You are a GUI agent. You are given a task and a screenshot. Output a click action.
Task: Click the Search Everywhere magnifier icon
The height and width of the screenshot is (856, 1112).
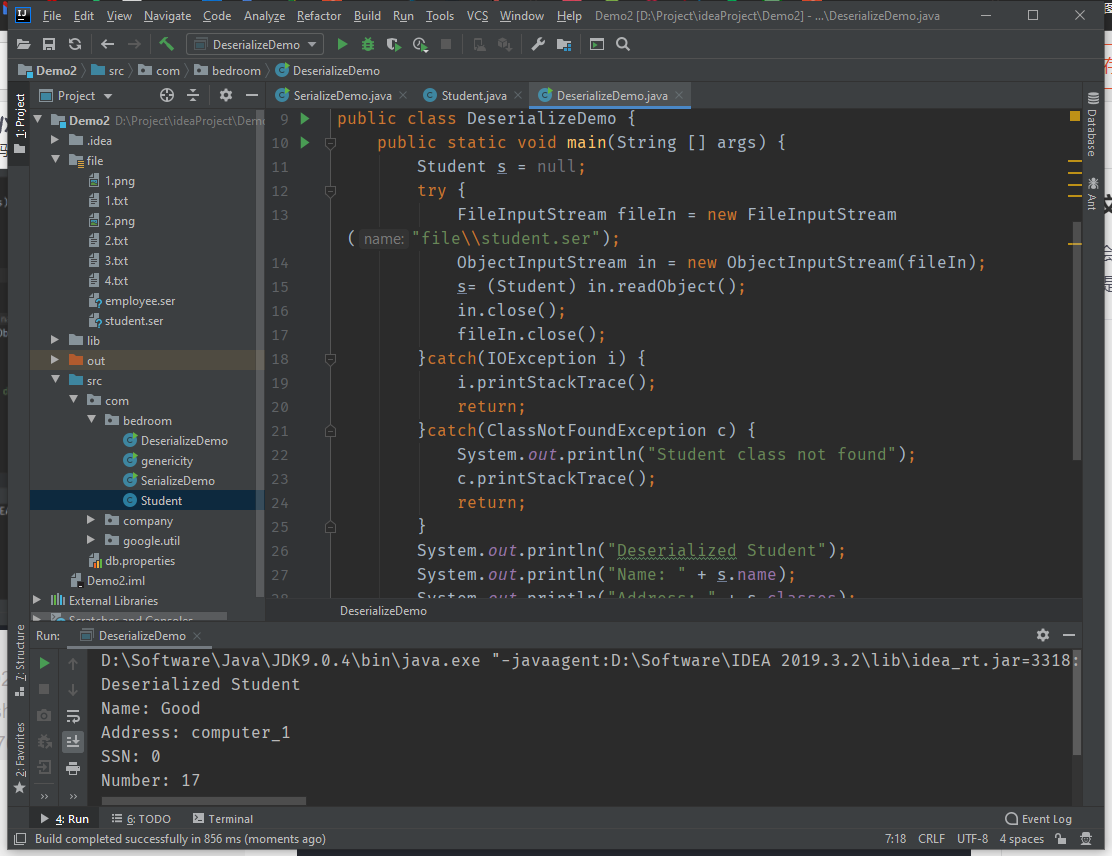[623, 45]
